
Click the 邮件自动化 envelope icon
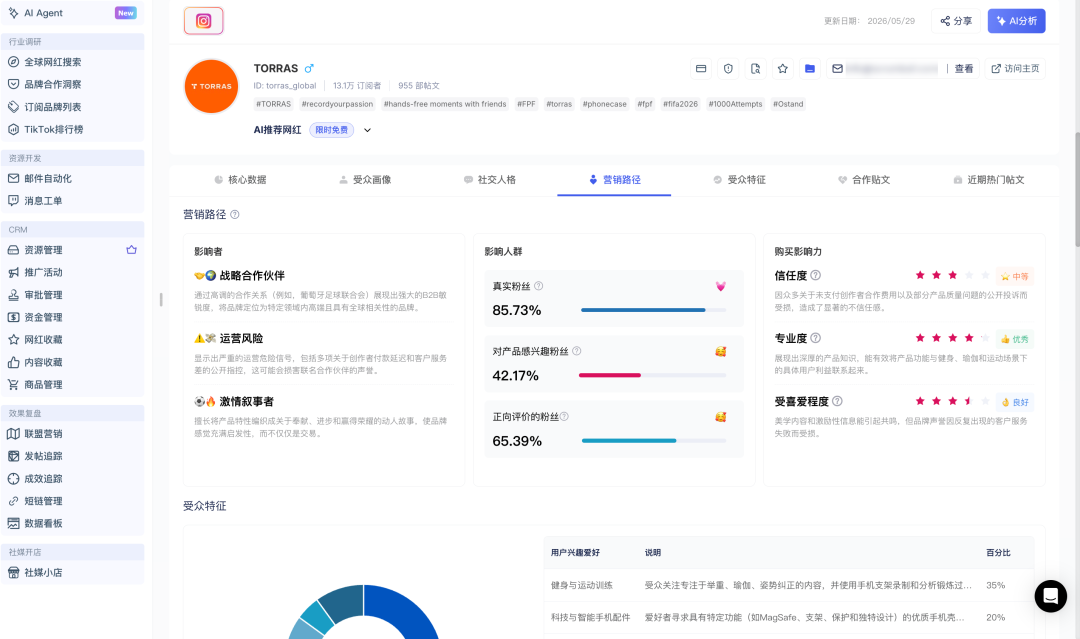[13, 178]
